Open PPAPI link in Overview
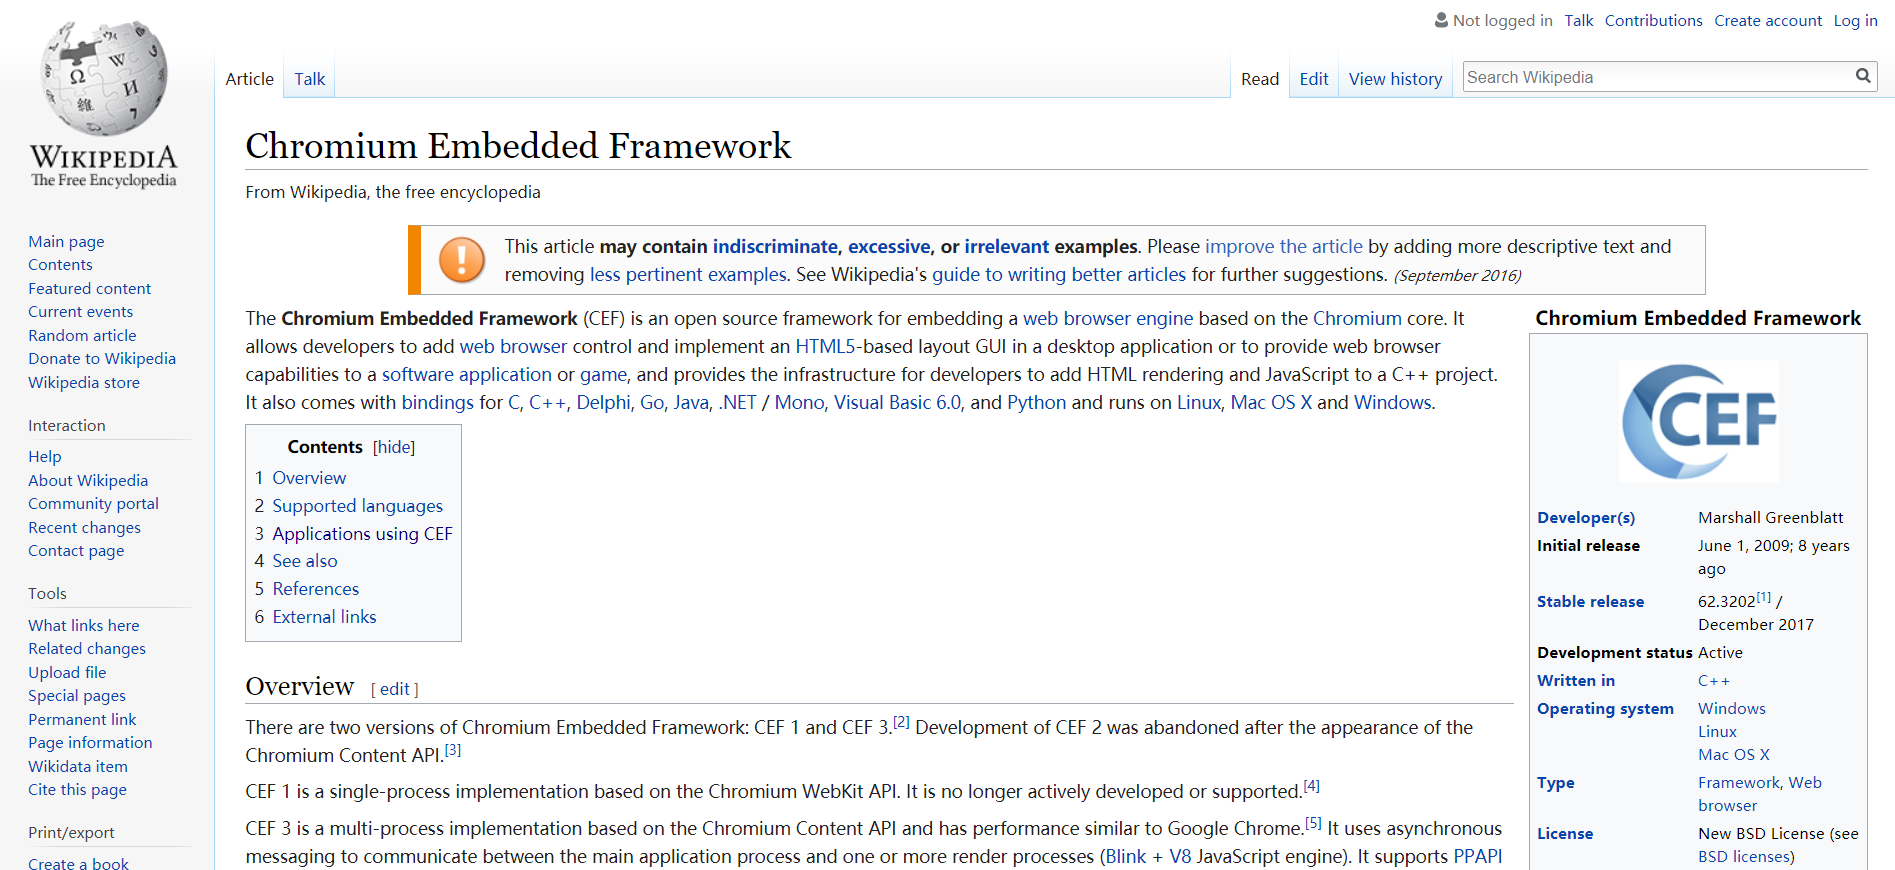Screen dimensions: 1895x870 click(1477, 856)
